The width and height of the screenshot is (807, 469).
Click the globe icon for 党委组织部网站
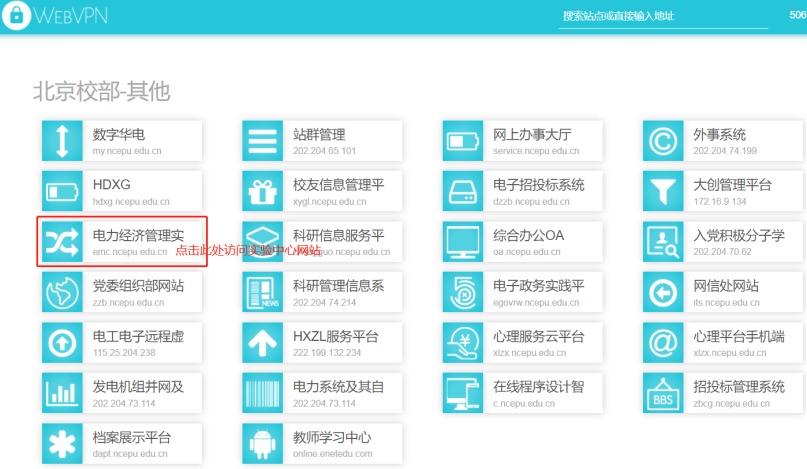pos(62,292)
